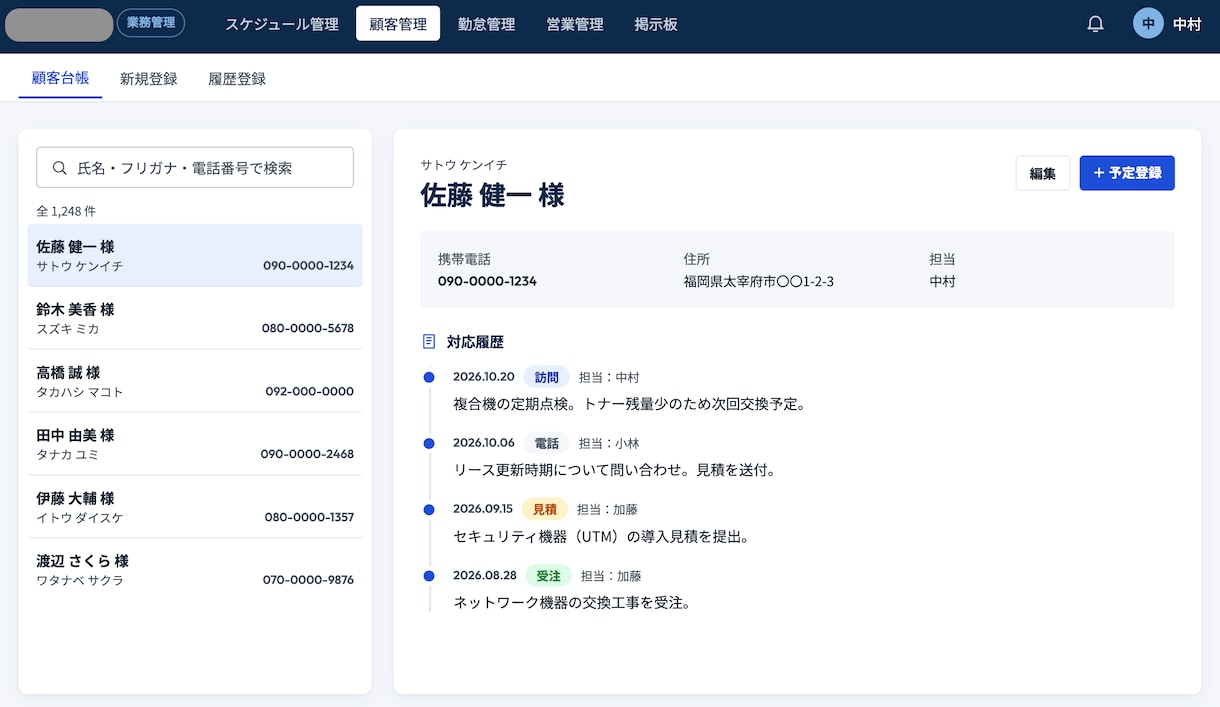This screenshot has height=707, width=1220.
Task: Focus the 氏名・フリガナ・電話番号 search field
Action: (x=195, y=168)
